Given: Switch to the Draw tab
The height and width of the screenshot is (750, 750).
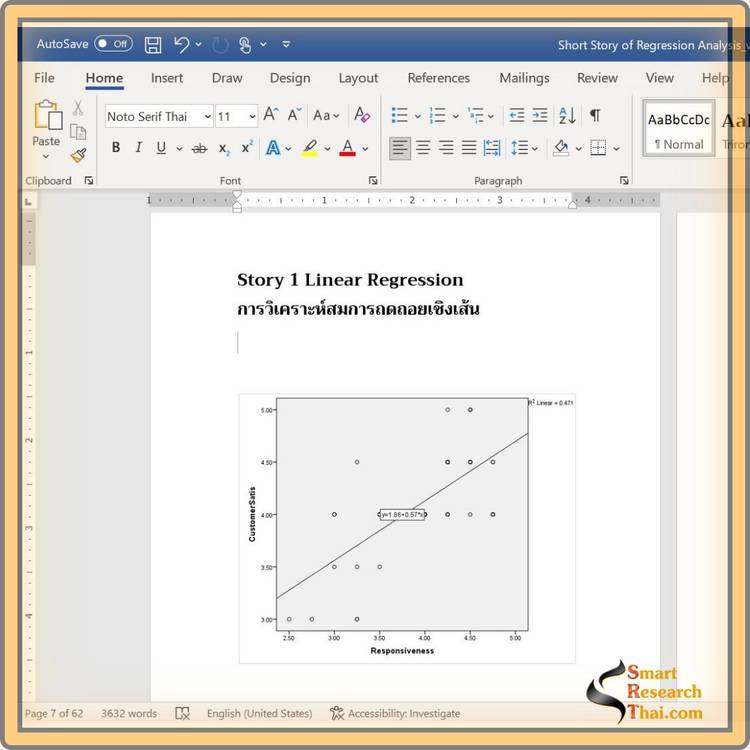Looking at the screenshot, I should point(227,77).
